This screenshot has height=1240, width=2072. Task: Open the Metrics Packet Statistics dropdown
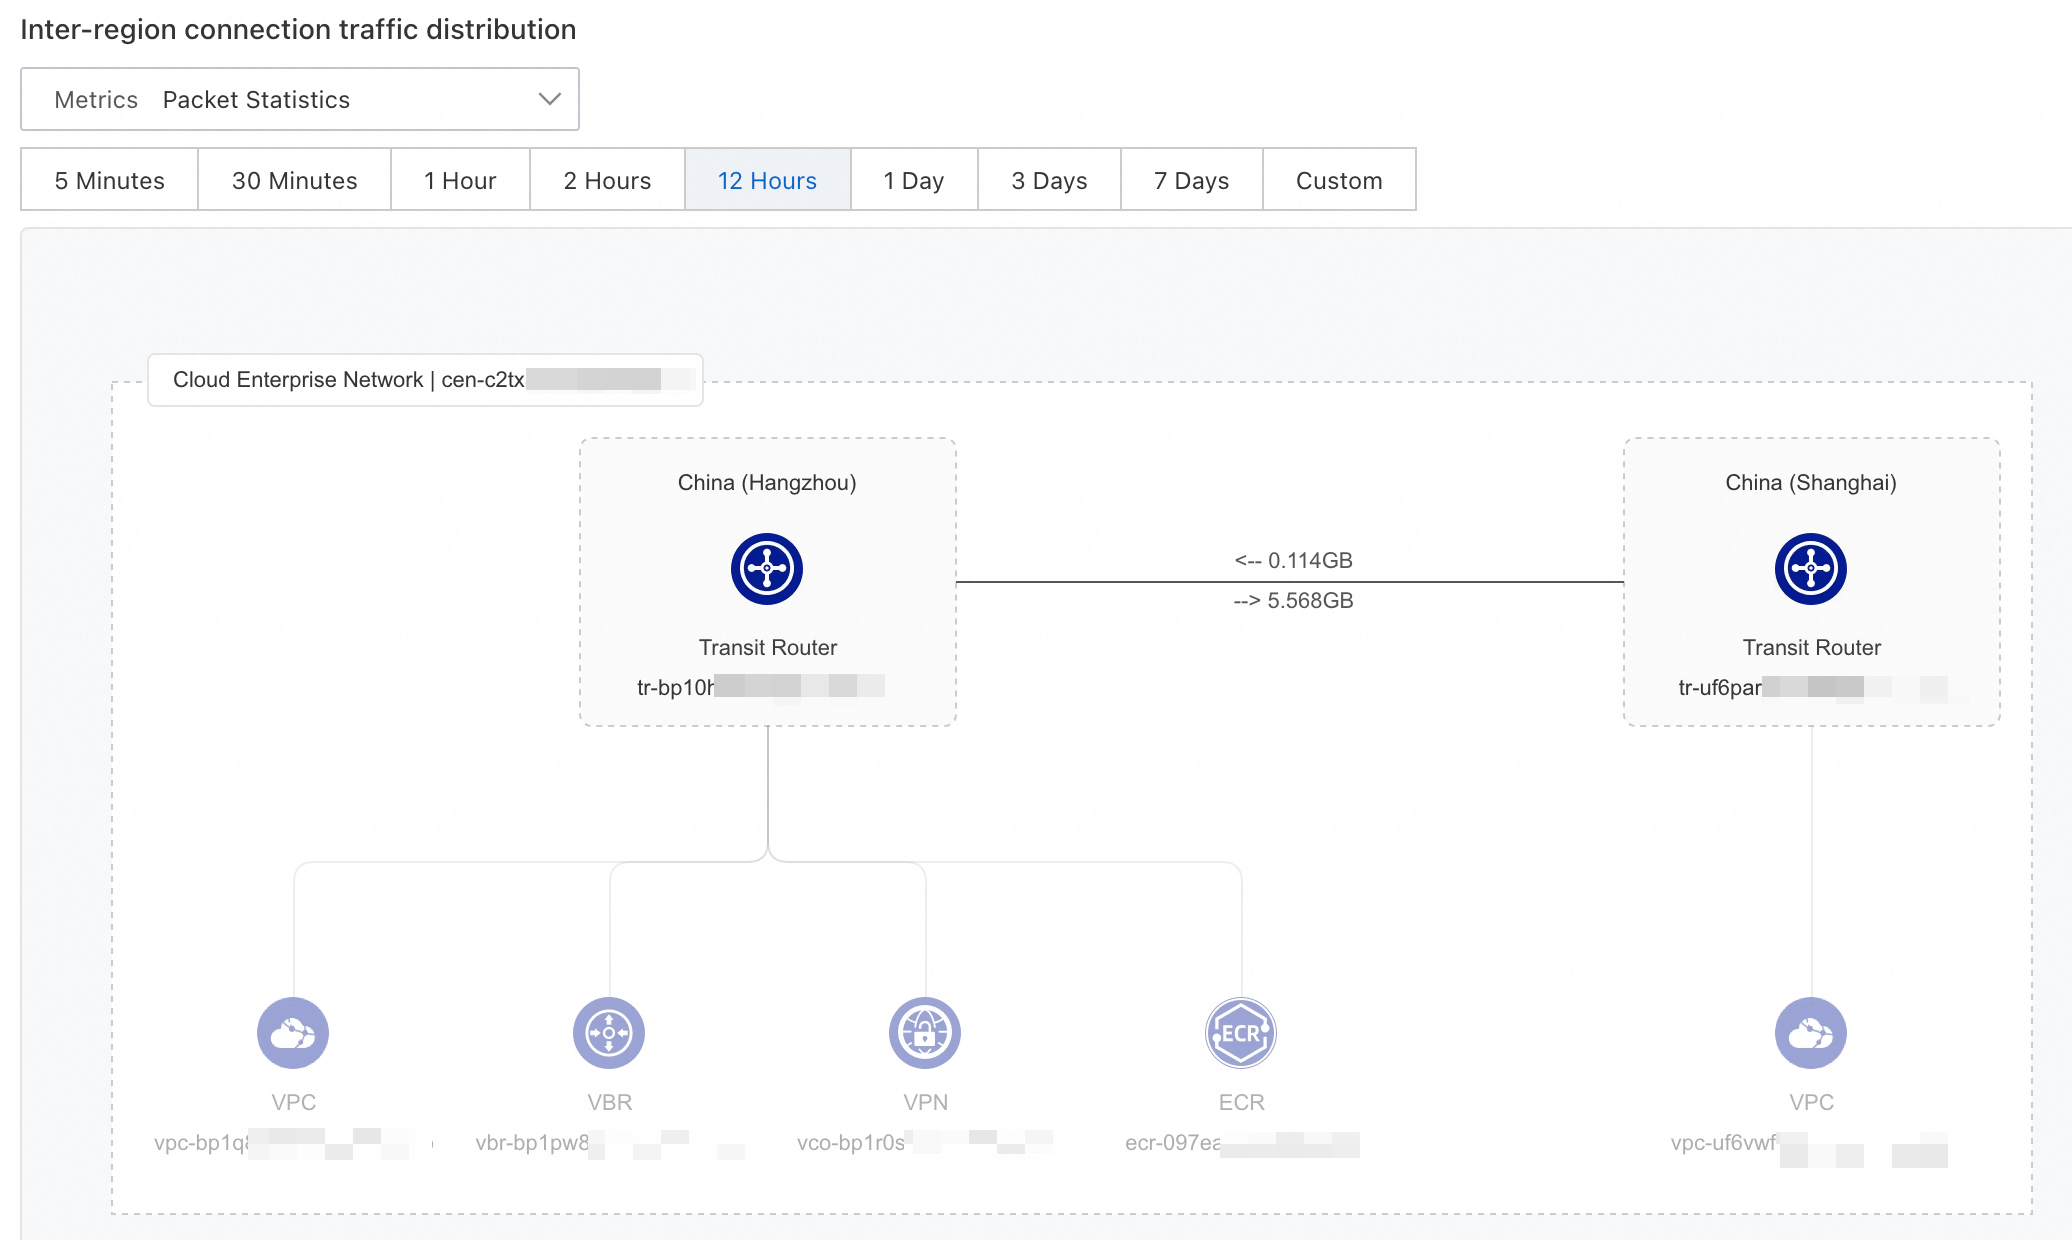300,99
